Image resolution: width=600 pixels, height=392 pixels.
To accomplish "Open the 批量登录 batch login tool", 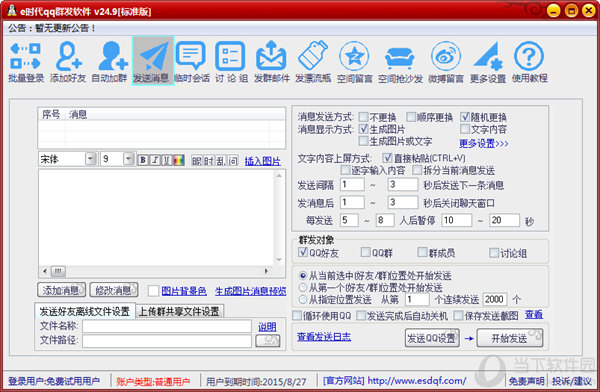I will pos(26,62).
